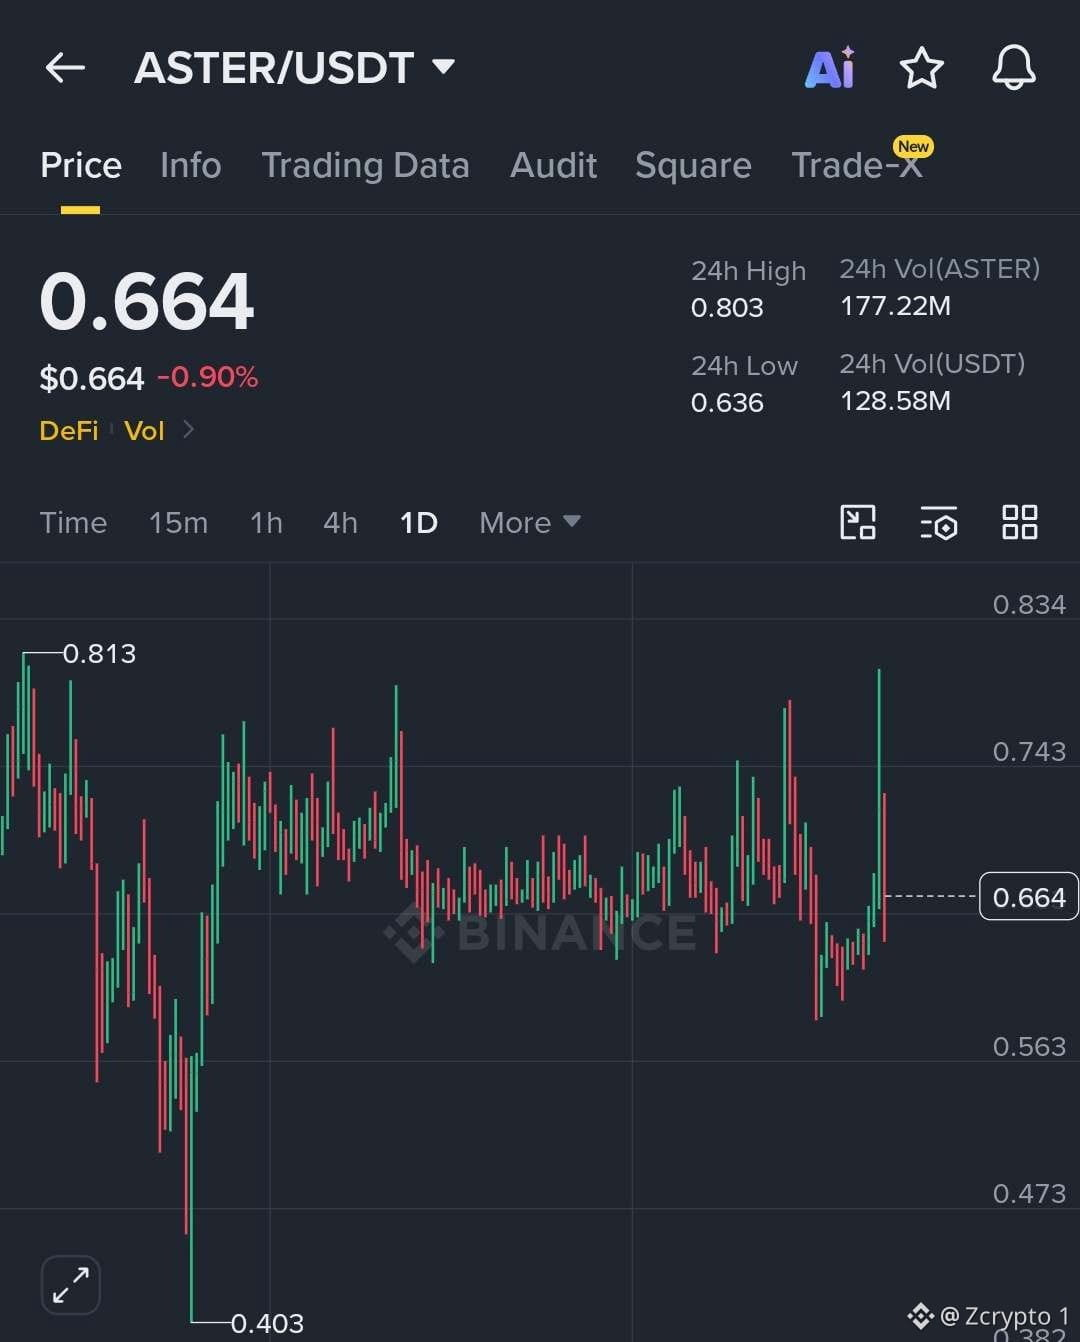Screen dimensions: 1080x1342
Task: Open the More intervals dropdown
Action: (530, 522)
